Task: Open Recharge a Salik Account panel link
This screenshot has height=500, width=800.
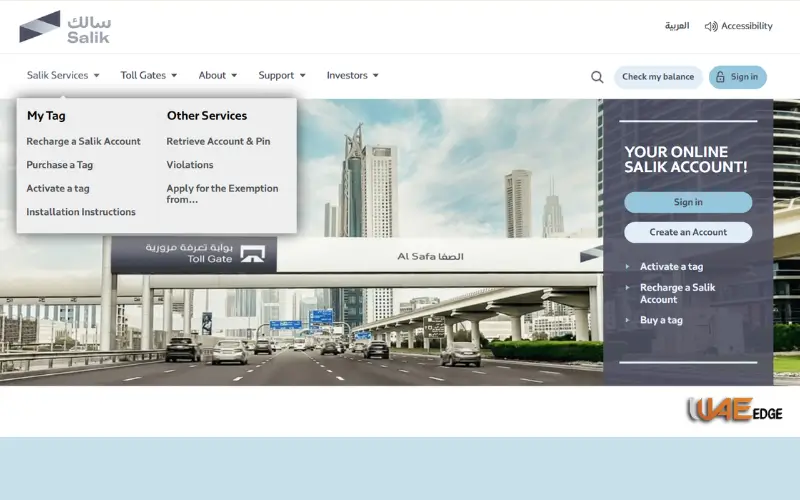Action: (x=678, y=293)
